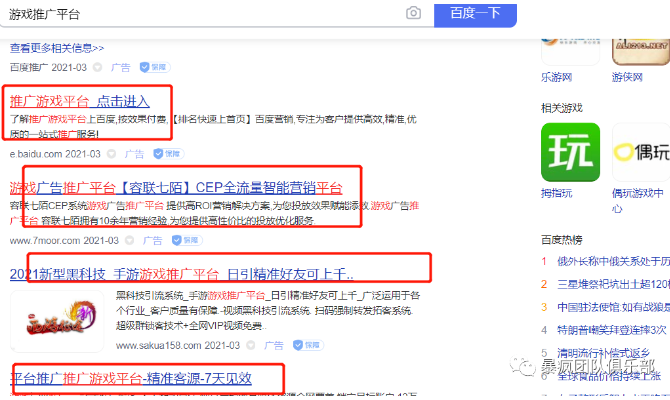
Task: Open result 推广游戏平台_点击进入
Action: 80,102
